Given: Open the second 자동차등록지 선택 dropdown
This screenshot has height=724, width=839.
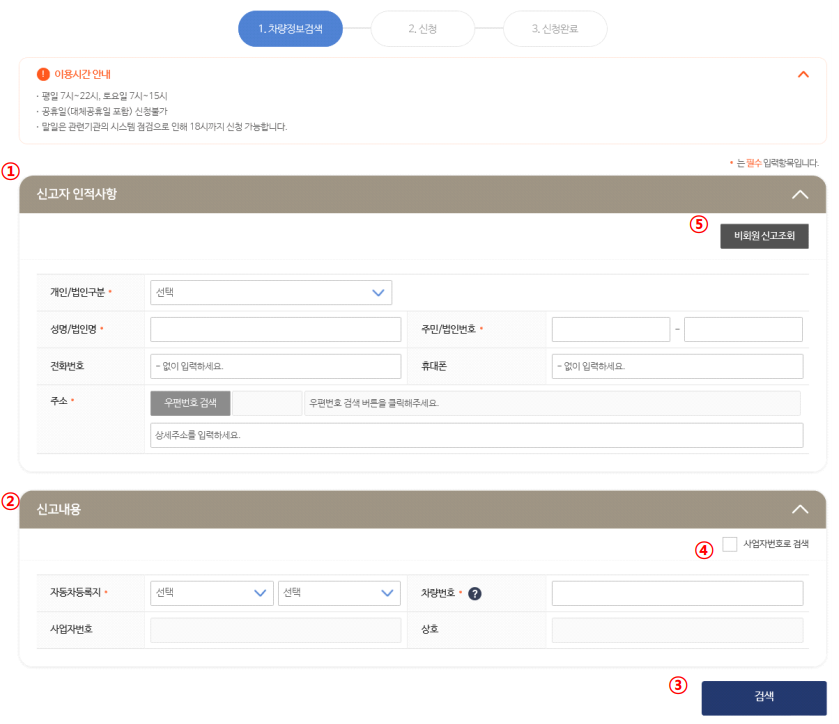Looking at the screenshot, I should coord(339,593).
